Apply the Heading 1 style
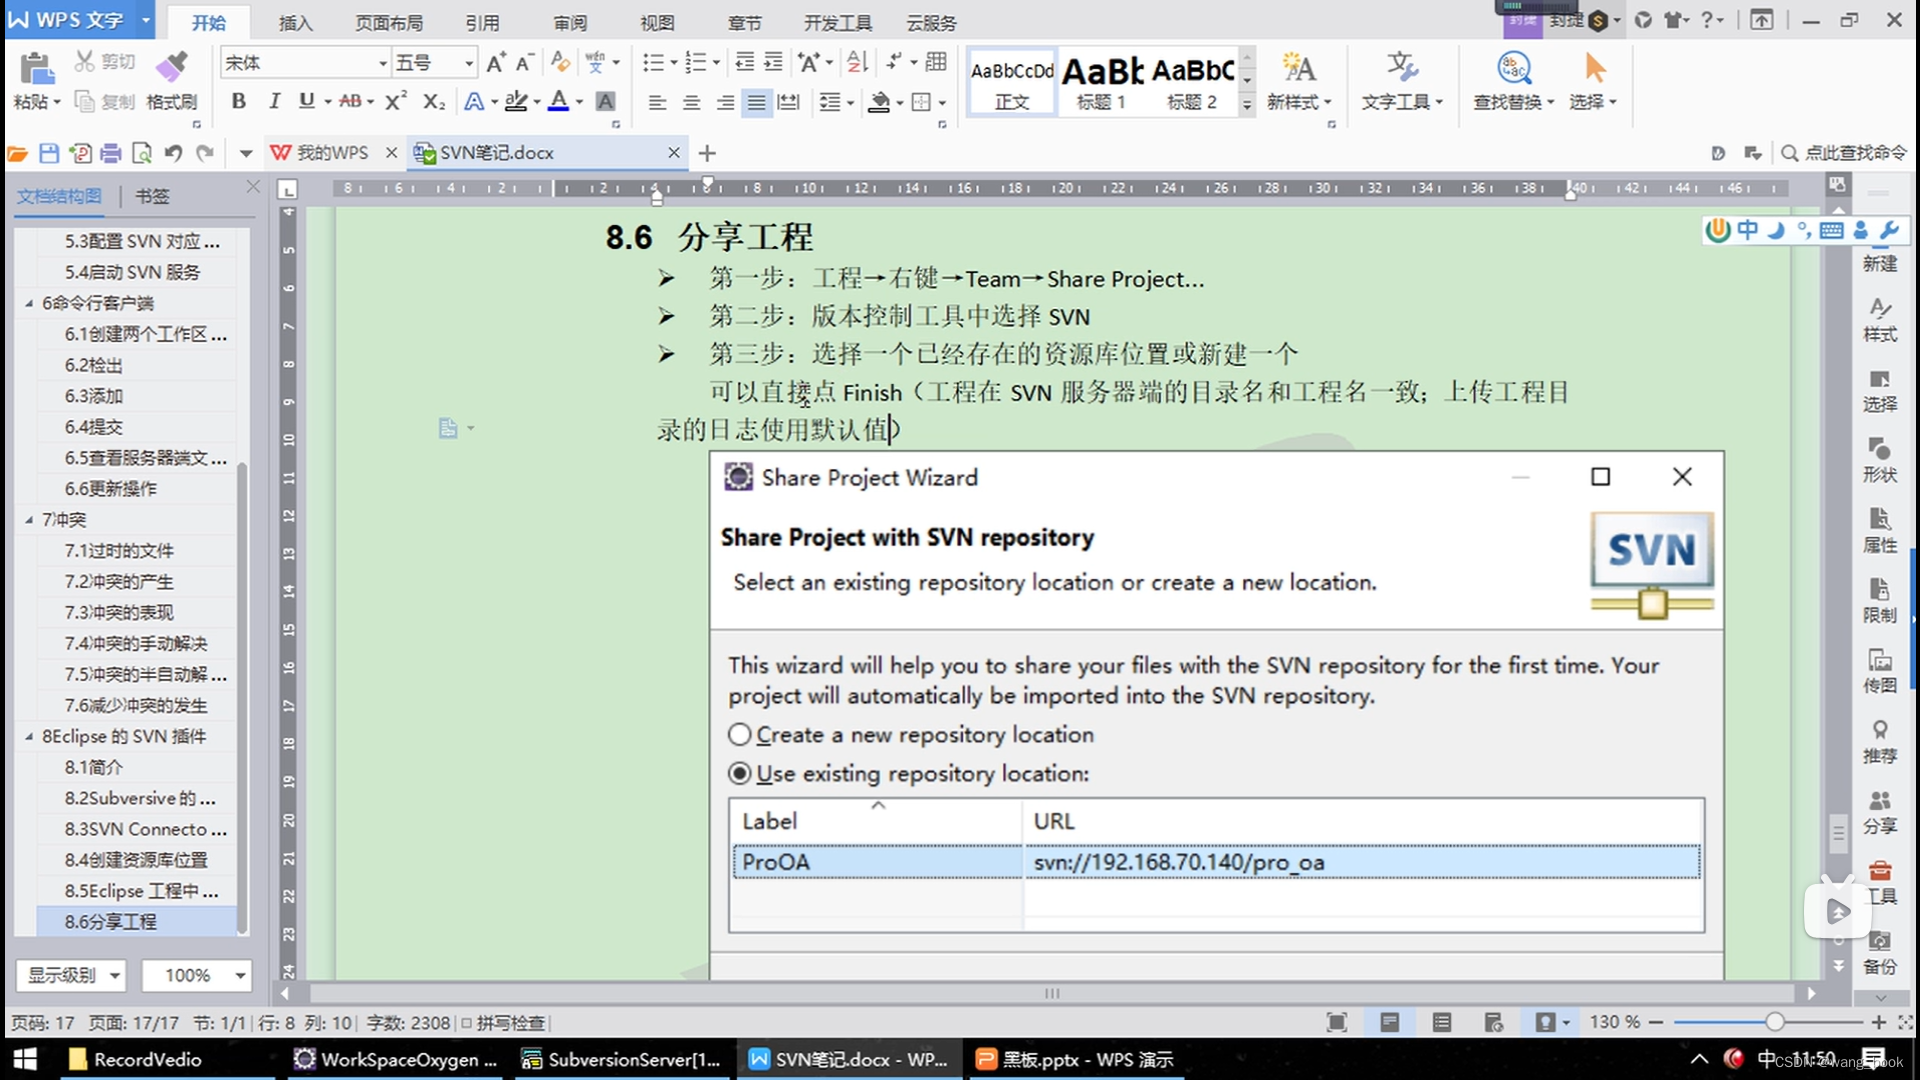Screen dimensions: 1920x1080 [x=1101, y=82]
